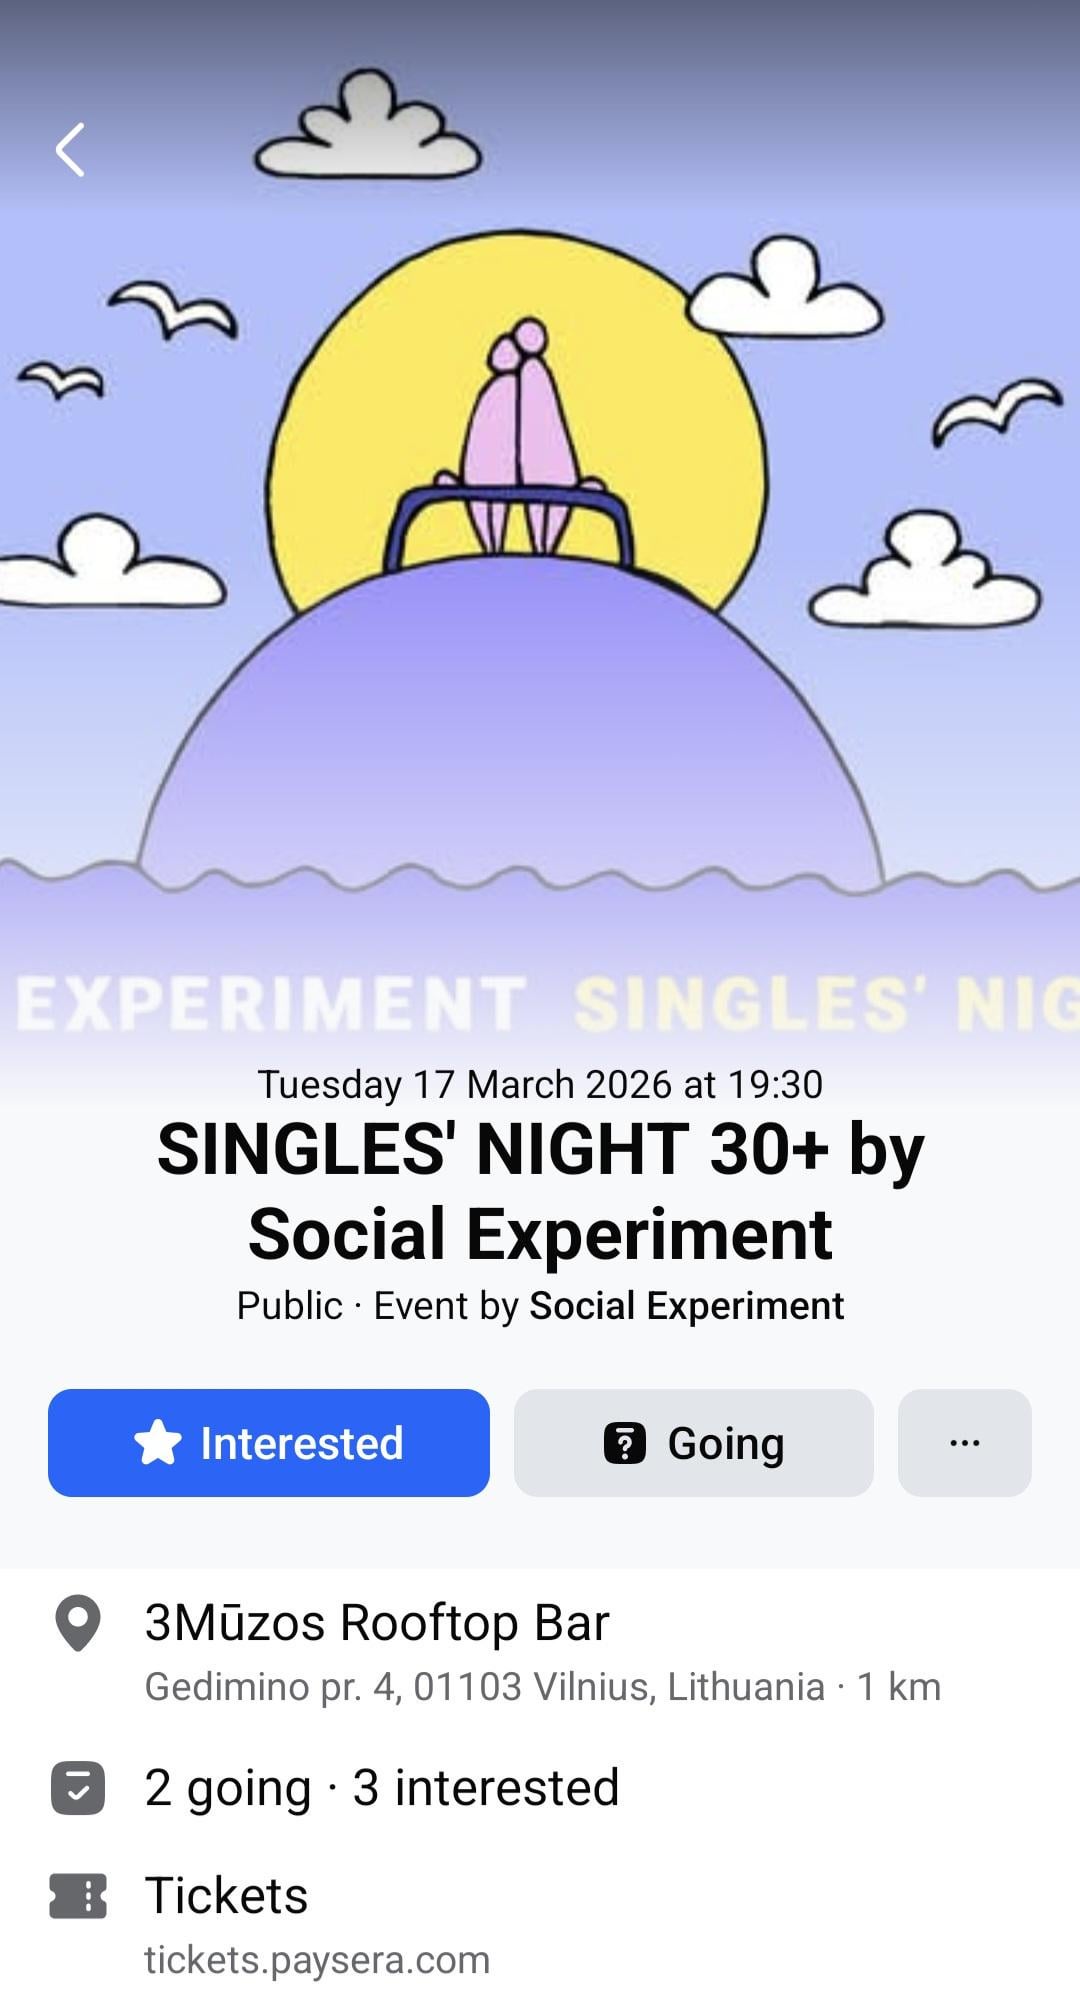This screenshot has height=2006, width=1080.
Task: Select the 3Mūzos Rooftop Bar venue name
Action: 376,1622
